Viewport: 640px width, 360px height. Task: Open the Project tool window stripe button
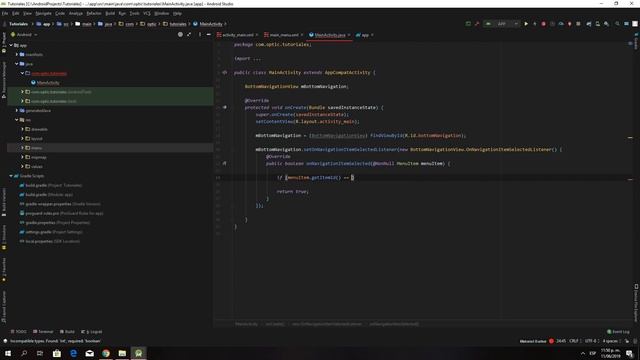pyautogui.click(x=4, y=42)
